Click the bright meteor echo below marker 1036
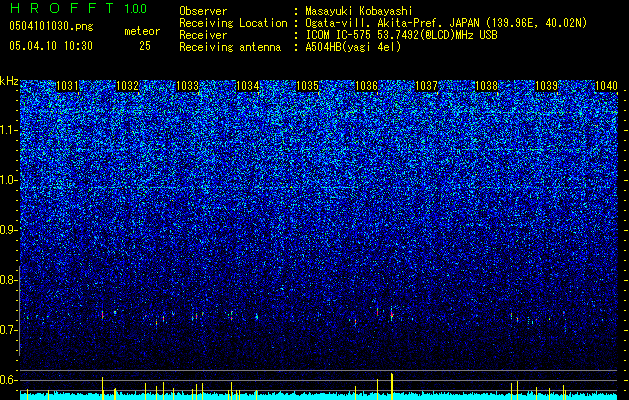629x400 pixels. click(x=392, y=315)
